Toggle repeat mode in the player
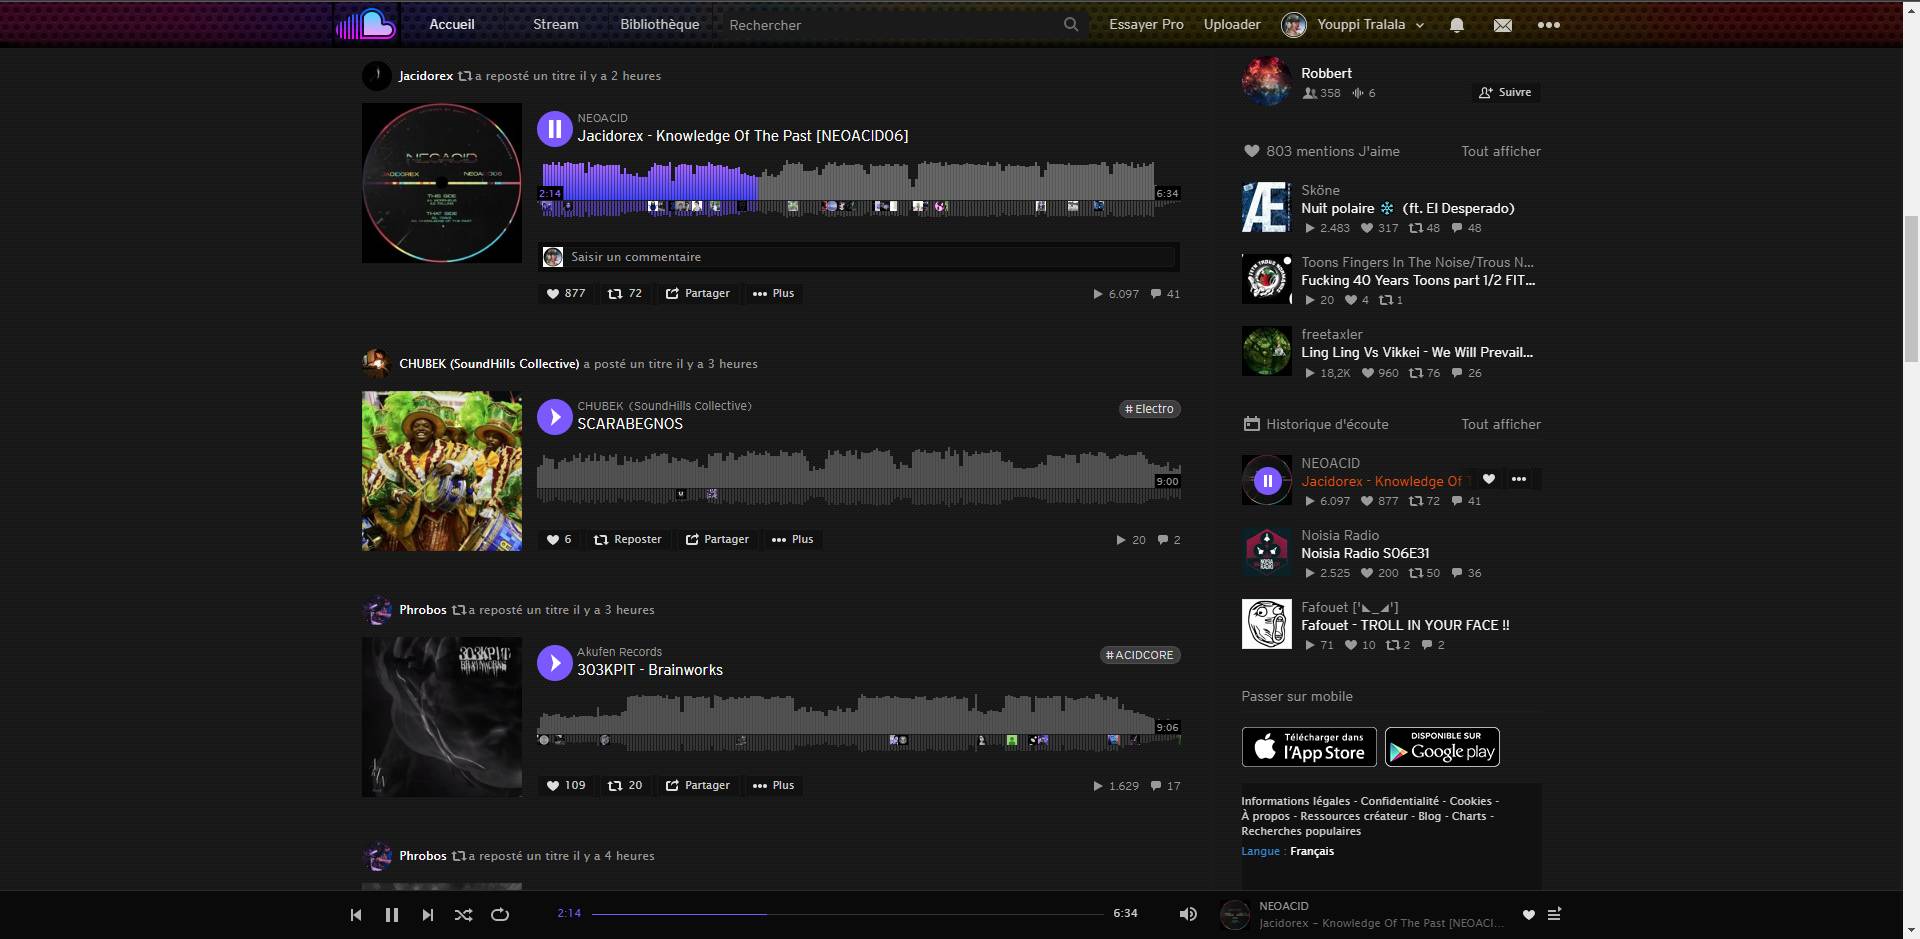 (x=499, y=914)
